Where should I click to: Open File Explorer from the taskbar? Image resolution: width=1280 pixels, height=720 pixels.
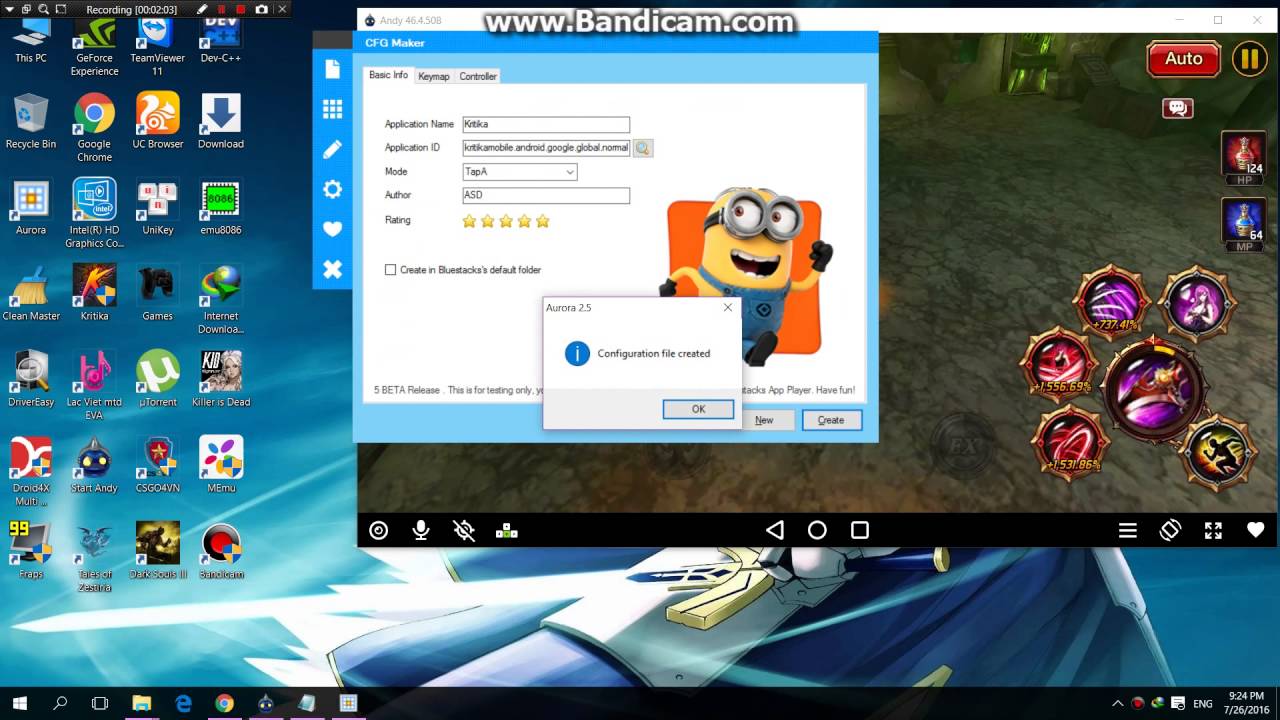click(x=141, y=703)
